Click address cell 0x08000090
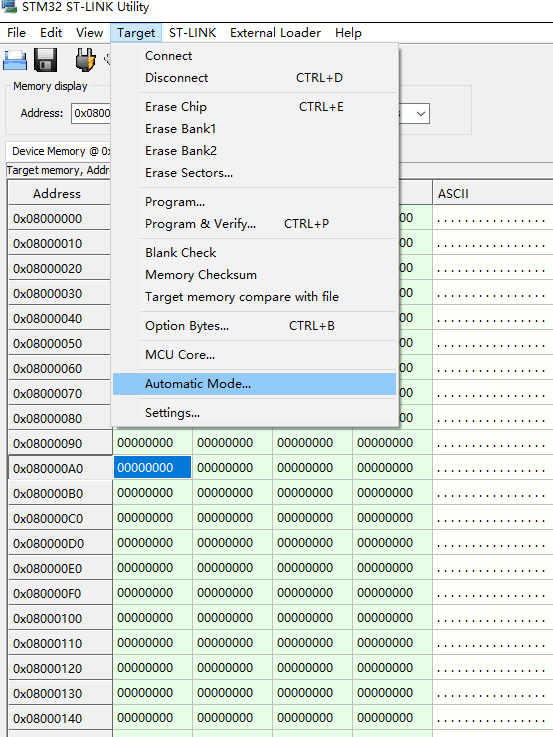Image resolution: width=553 pixels, height=737 pixels. tap(60, 443)
